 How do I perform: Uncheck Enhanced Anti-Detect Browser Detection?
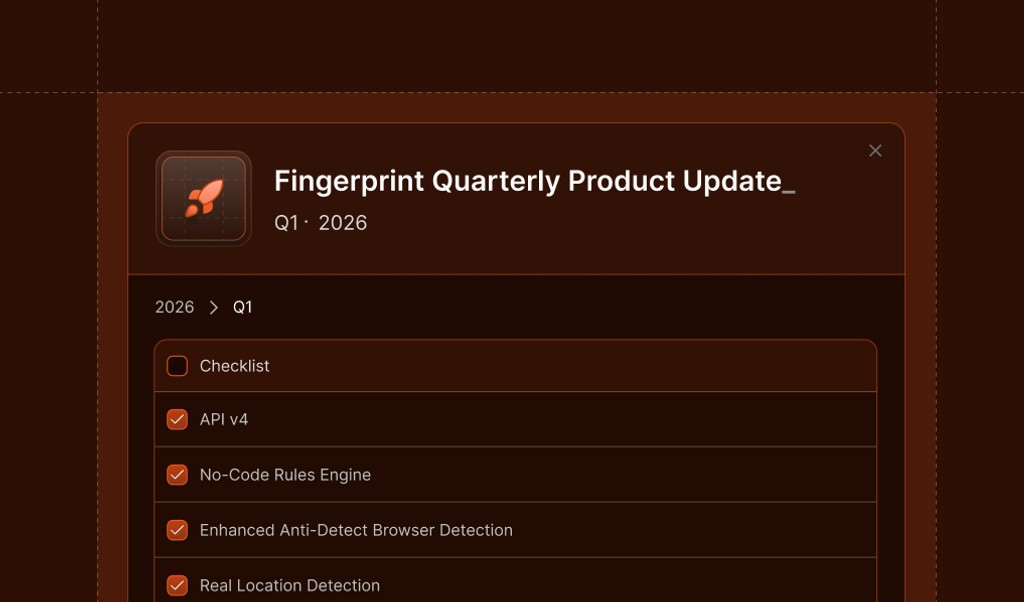point(177,530)
